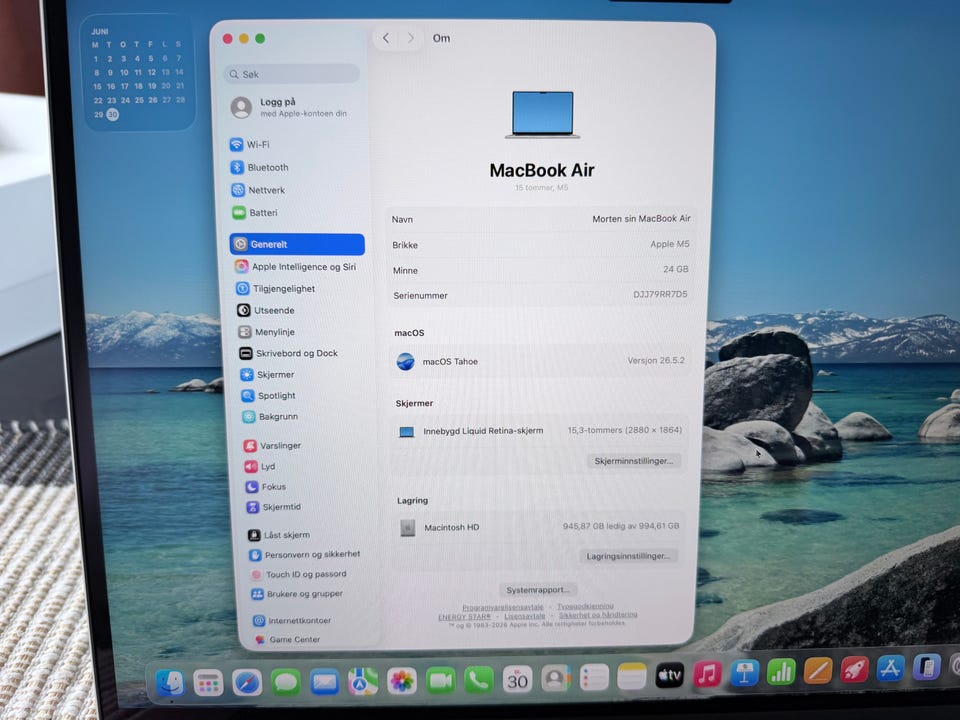
Task: Open Internettkontoer settings
Action: [x=292, y=620]
